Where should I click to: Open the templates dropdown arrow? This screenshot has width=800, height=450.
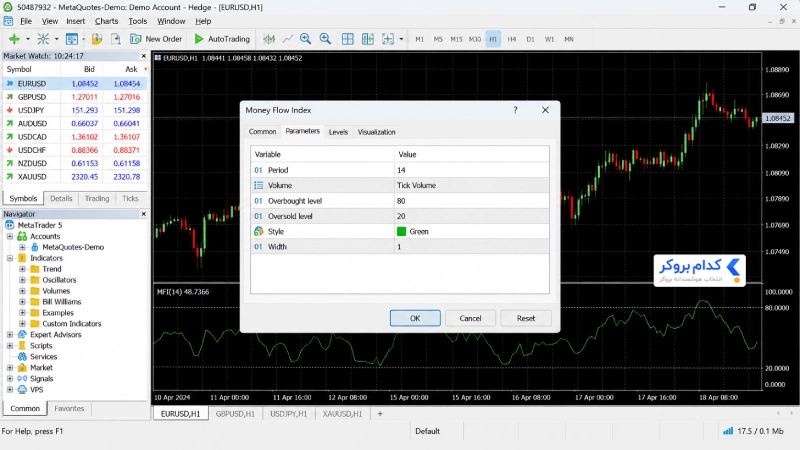(84, 39)
